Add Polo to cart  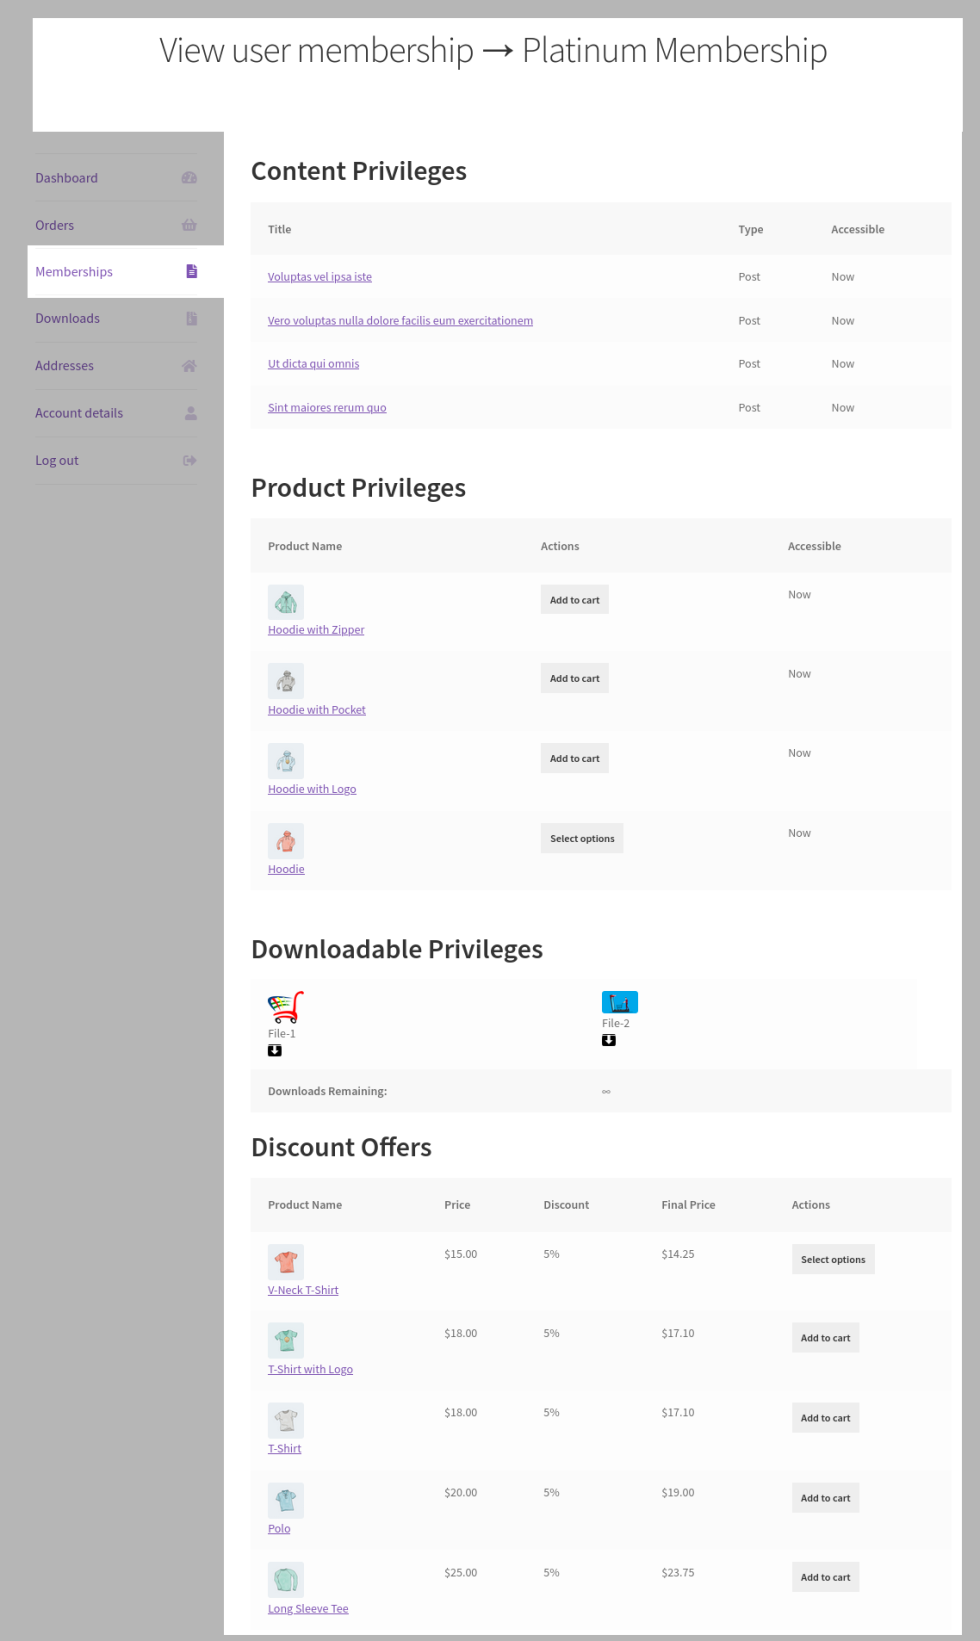[825, 1498]
